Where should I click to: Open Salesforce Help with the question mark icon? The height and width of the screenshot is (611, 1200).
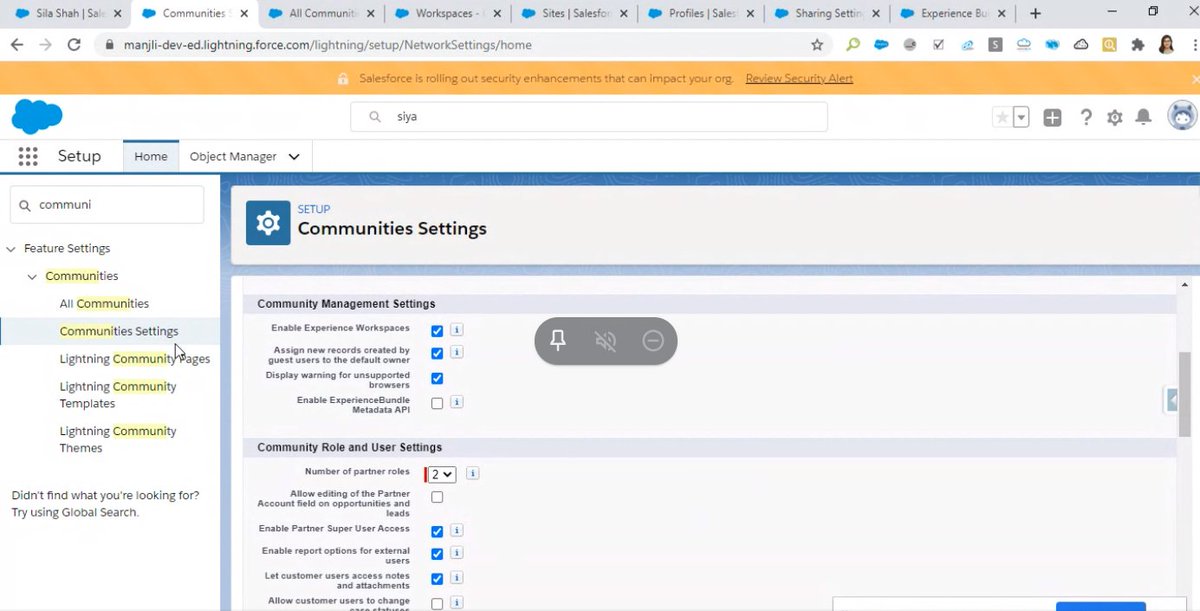tap(1086, 117)
